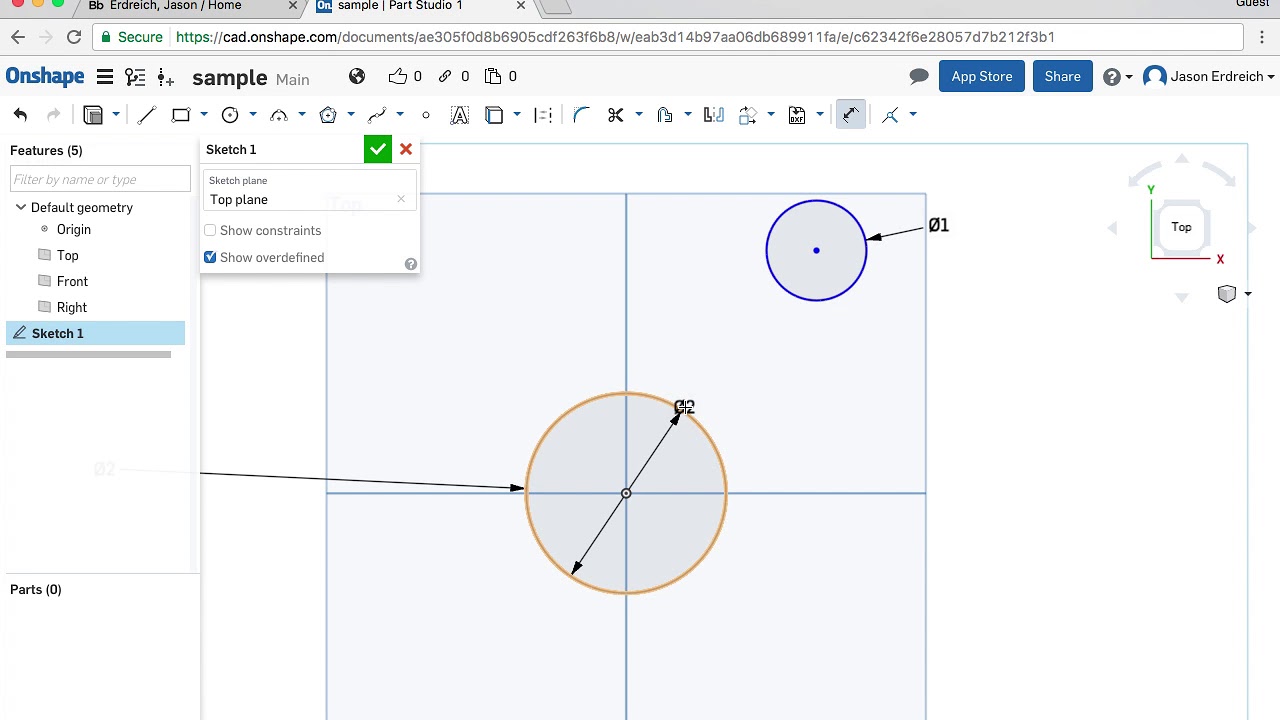
Task: Click the Trim scissors tool
Action: [x=616, y=115]
